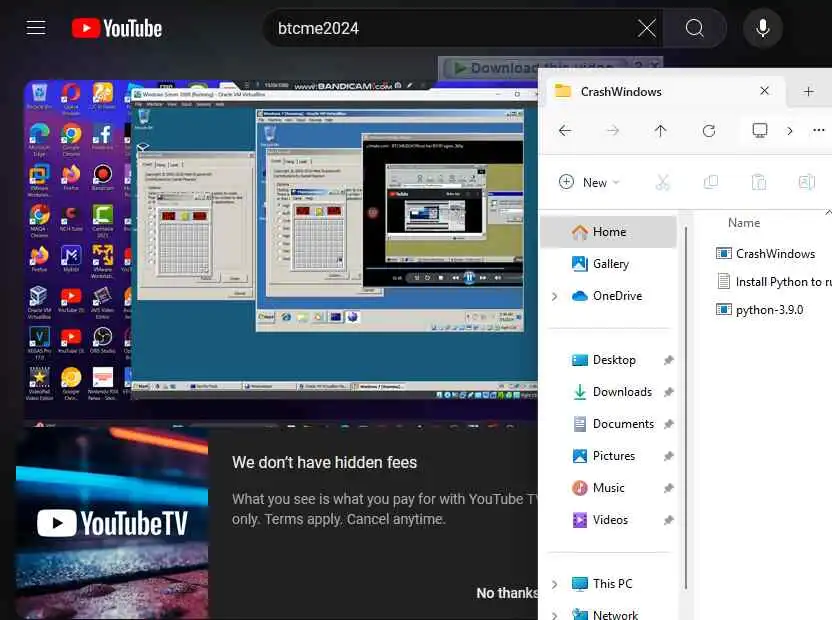
Task: Expand the Network tree node
Action: 554,615
